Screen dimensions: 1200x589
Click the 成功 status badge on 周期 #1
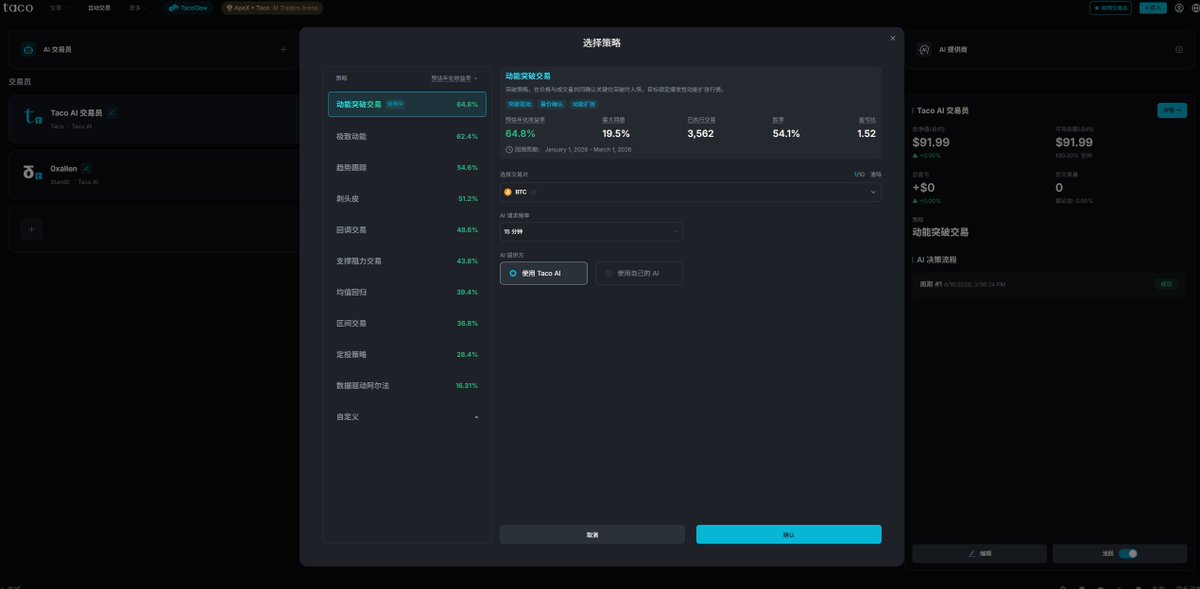(x=1167, y=284)
